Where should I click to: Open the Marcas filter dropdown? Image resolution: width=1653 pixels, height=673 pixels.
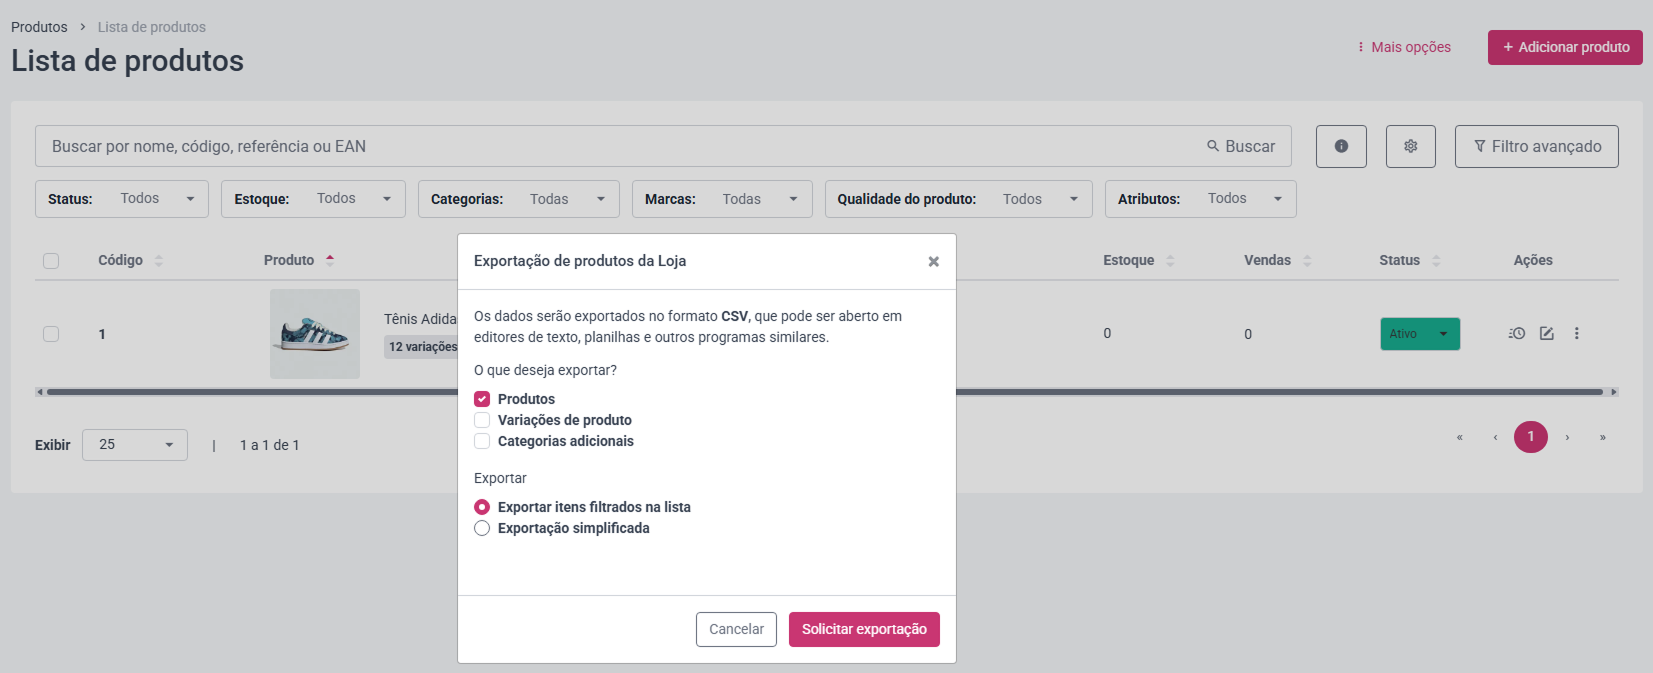(x=722, y=199)
